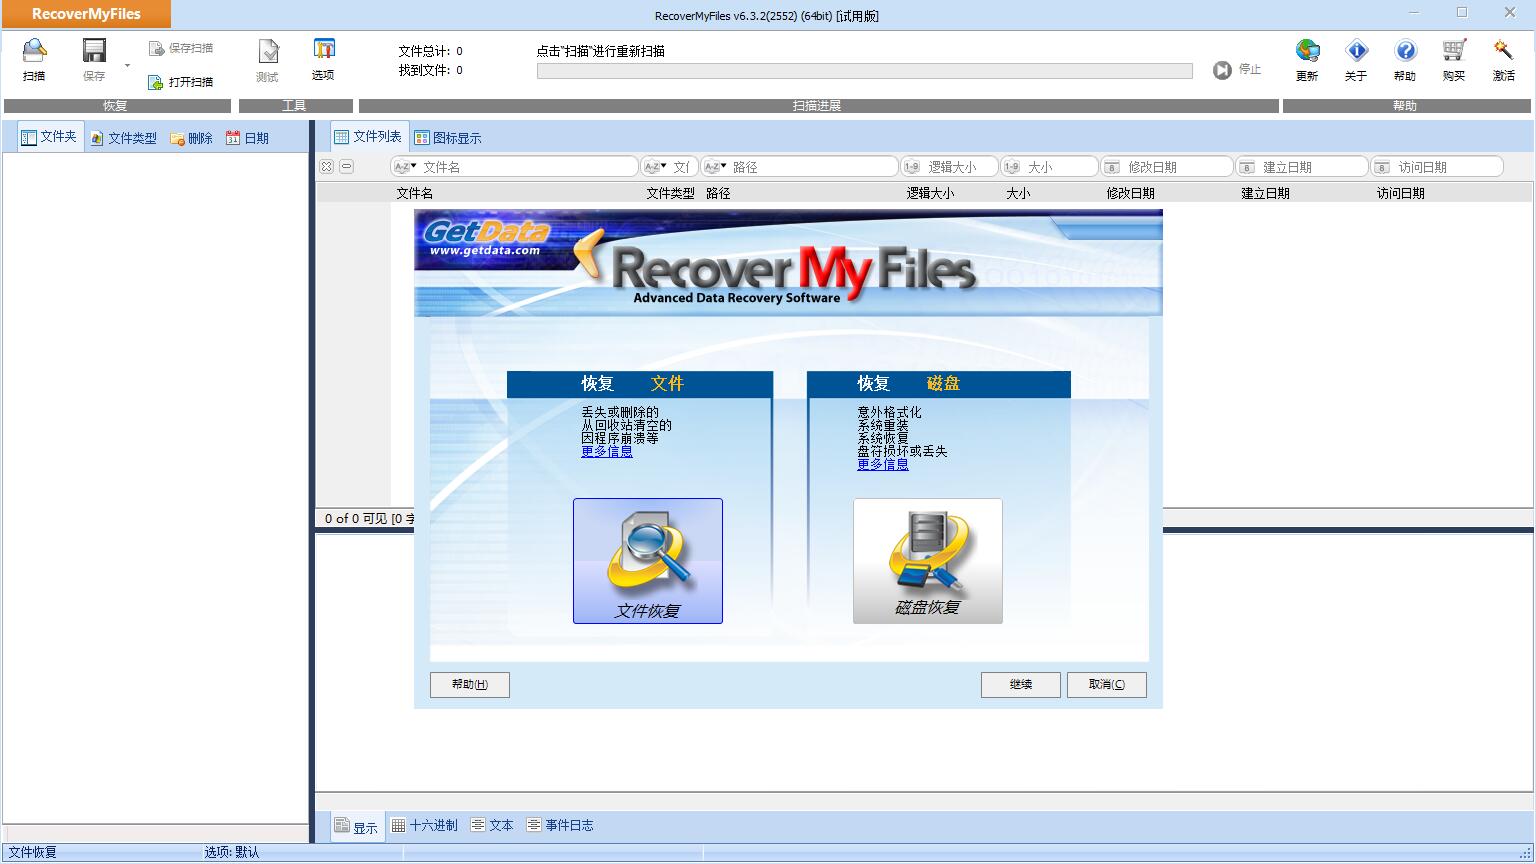Switch to the 十六进制 (Hex) tab
1536x864 pixels.
(x=424, y=825)
